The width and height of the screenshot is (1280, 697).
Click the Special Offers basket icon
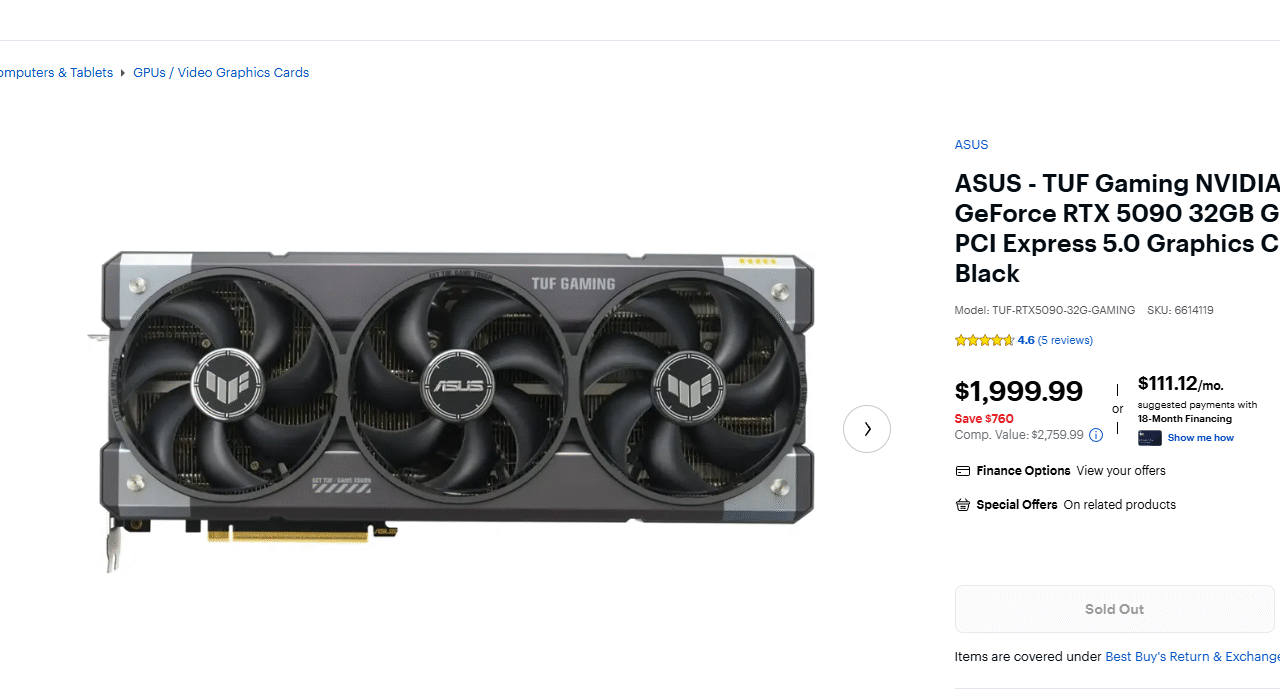click(963, 505)
